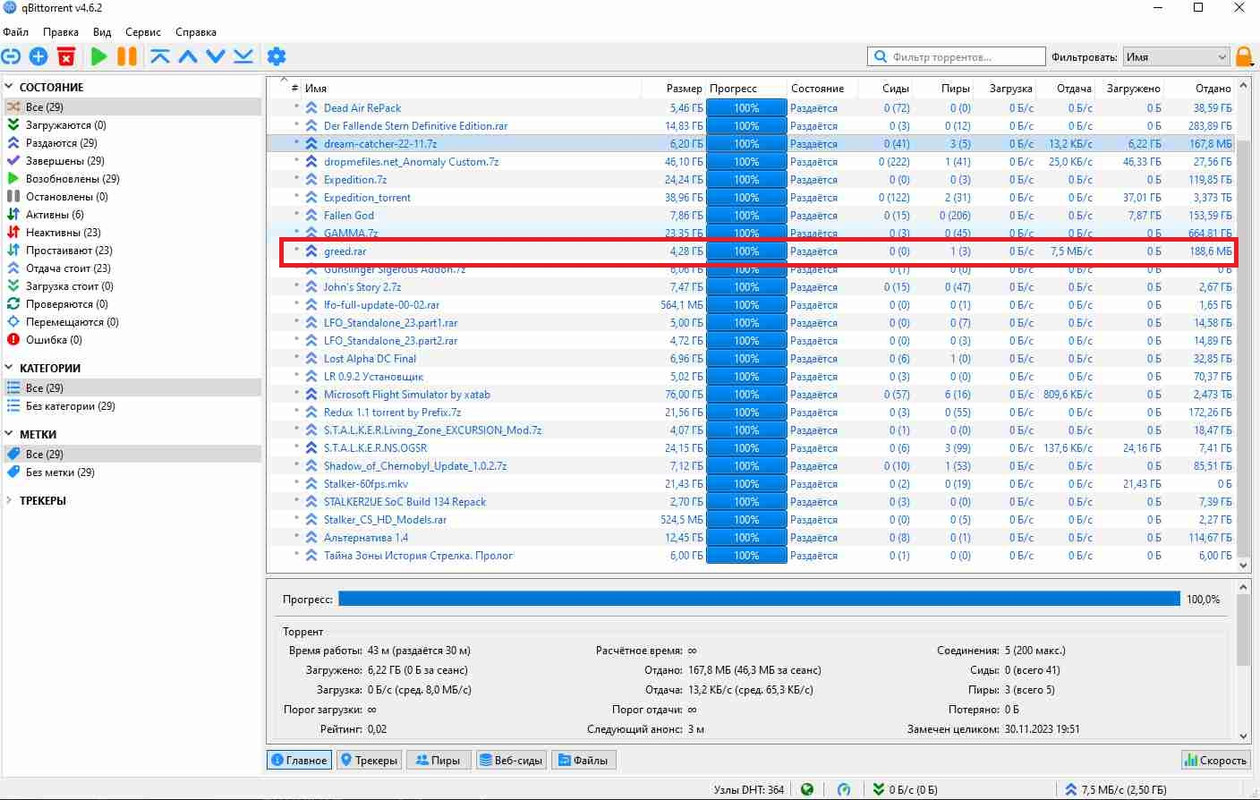Select the Раздаются (29) status filter
1260x800 pixels.
pyautogui.click(x=61, y=143)
